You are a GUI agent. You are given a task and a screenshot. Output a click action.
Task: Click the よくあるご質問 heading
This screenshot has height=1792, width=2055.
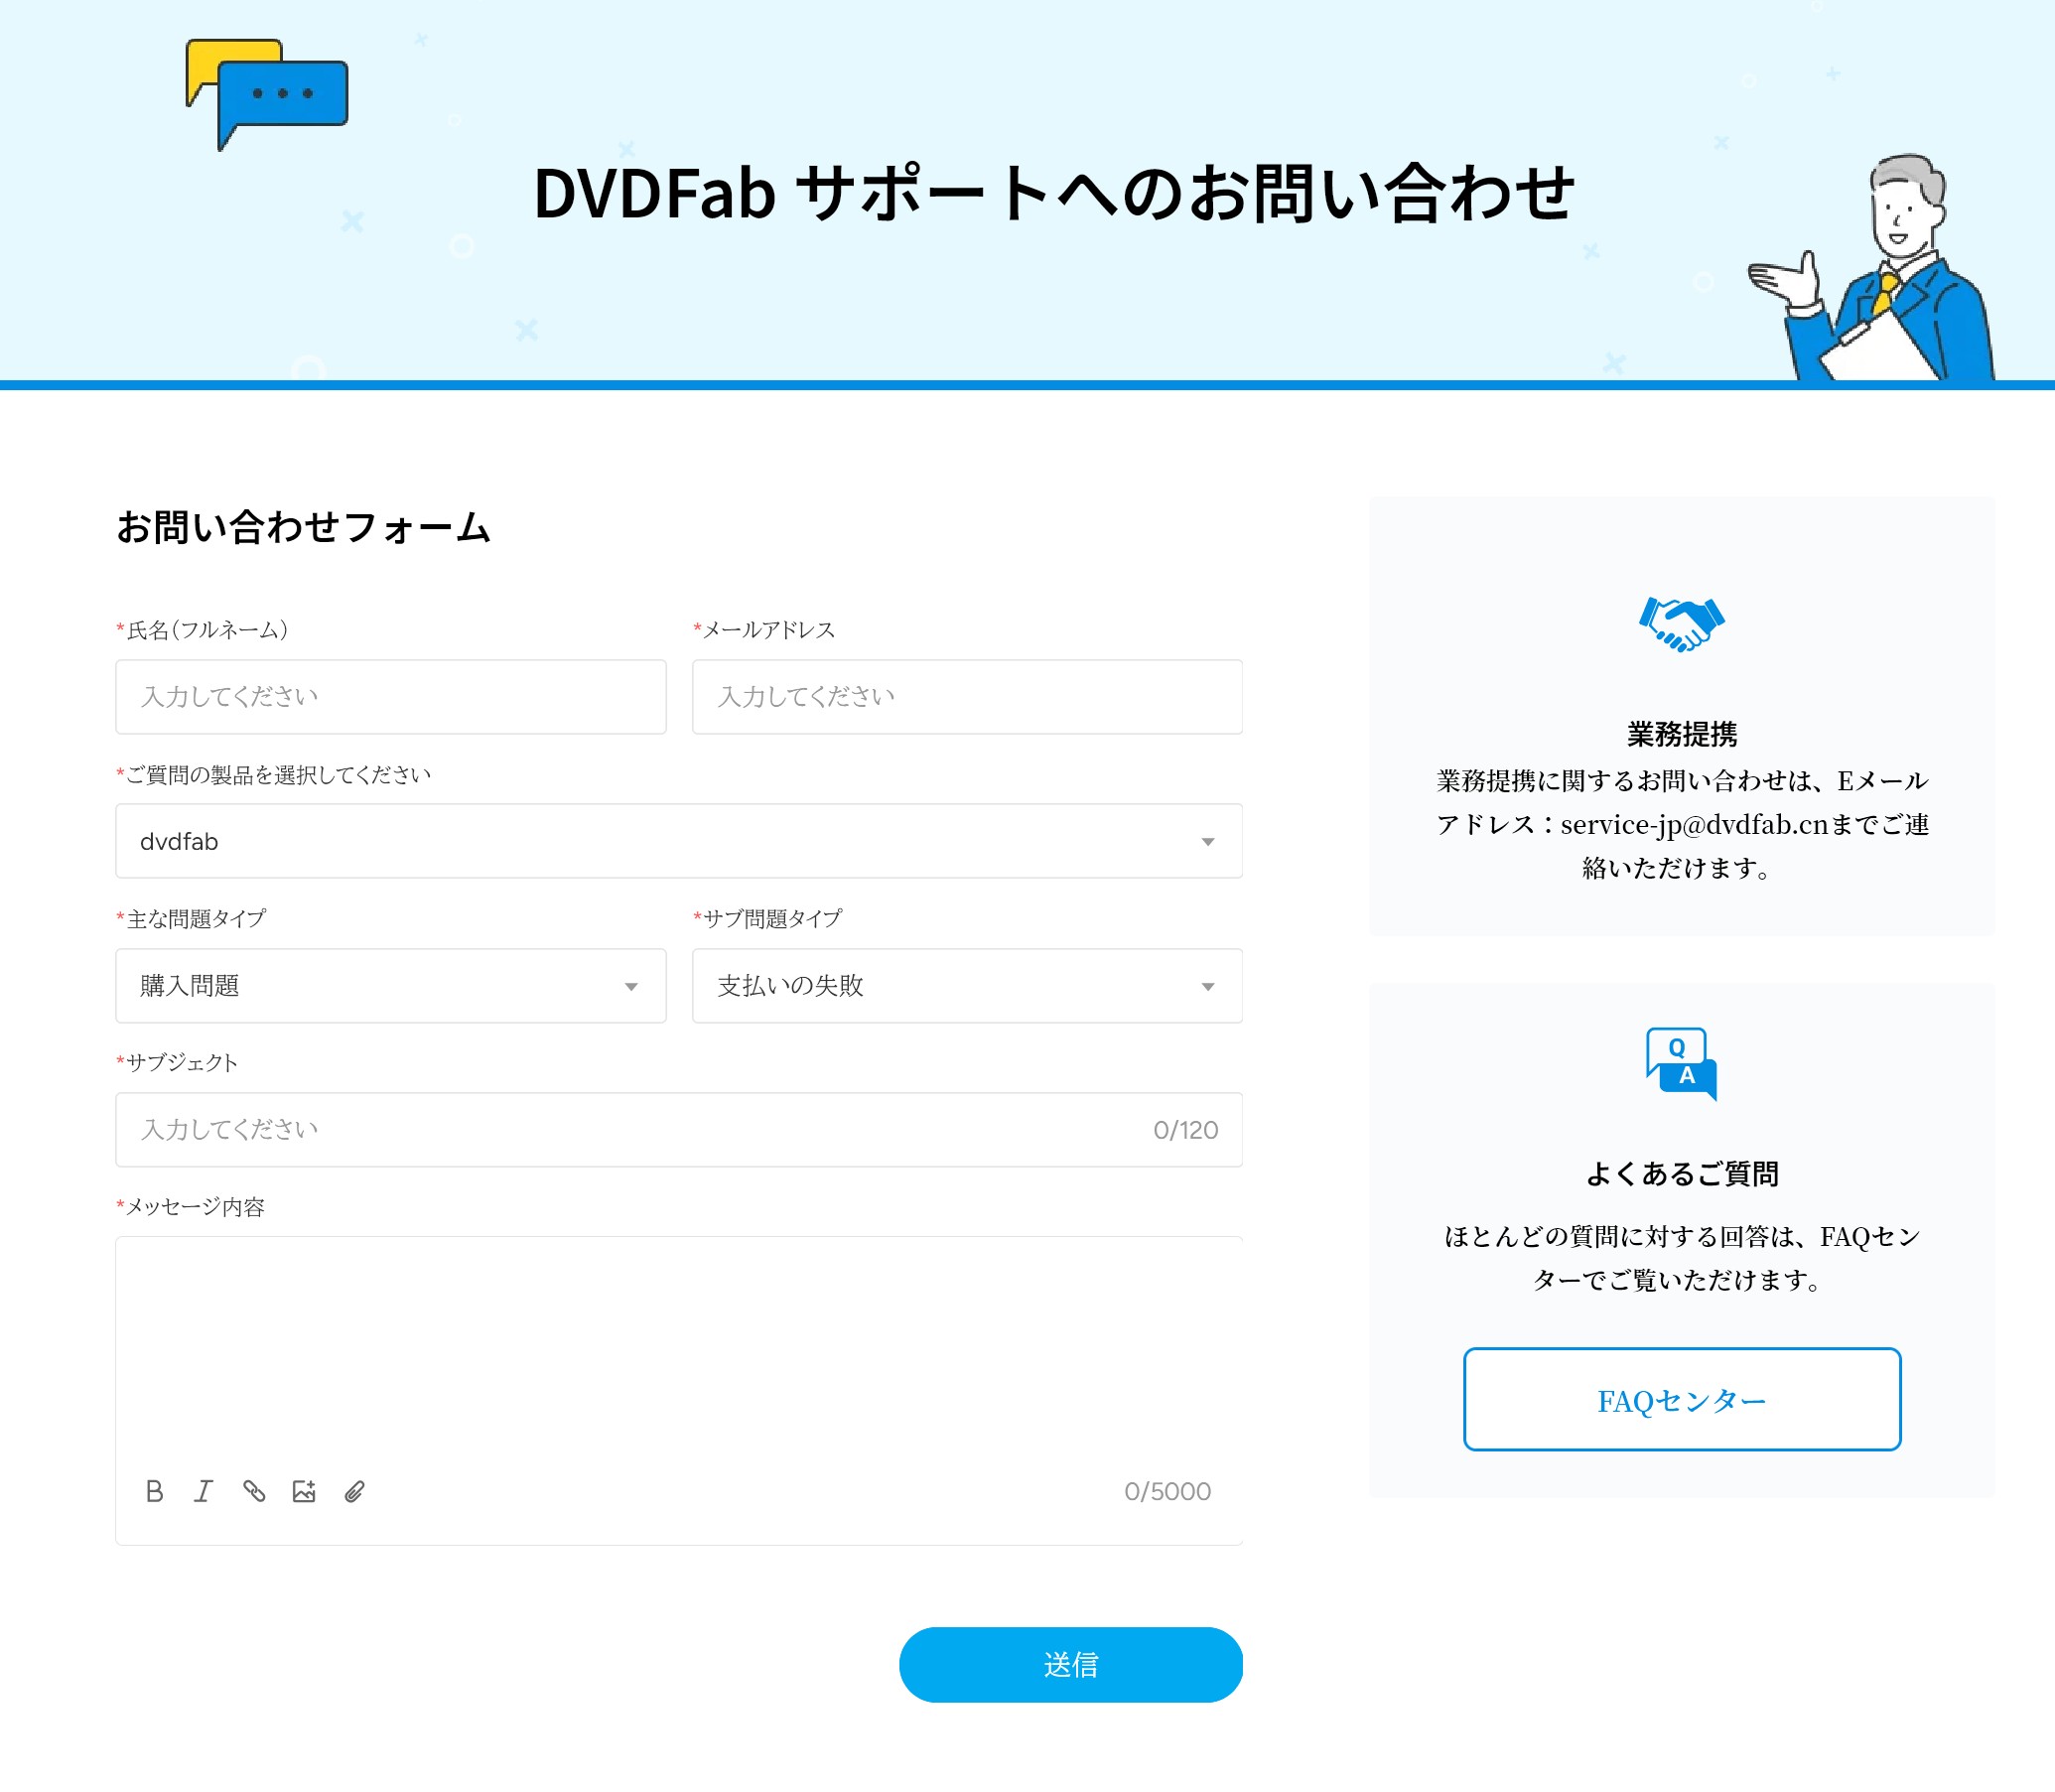(1682, 1174)
